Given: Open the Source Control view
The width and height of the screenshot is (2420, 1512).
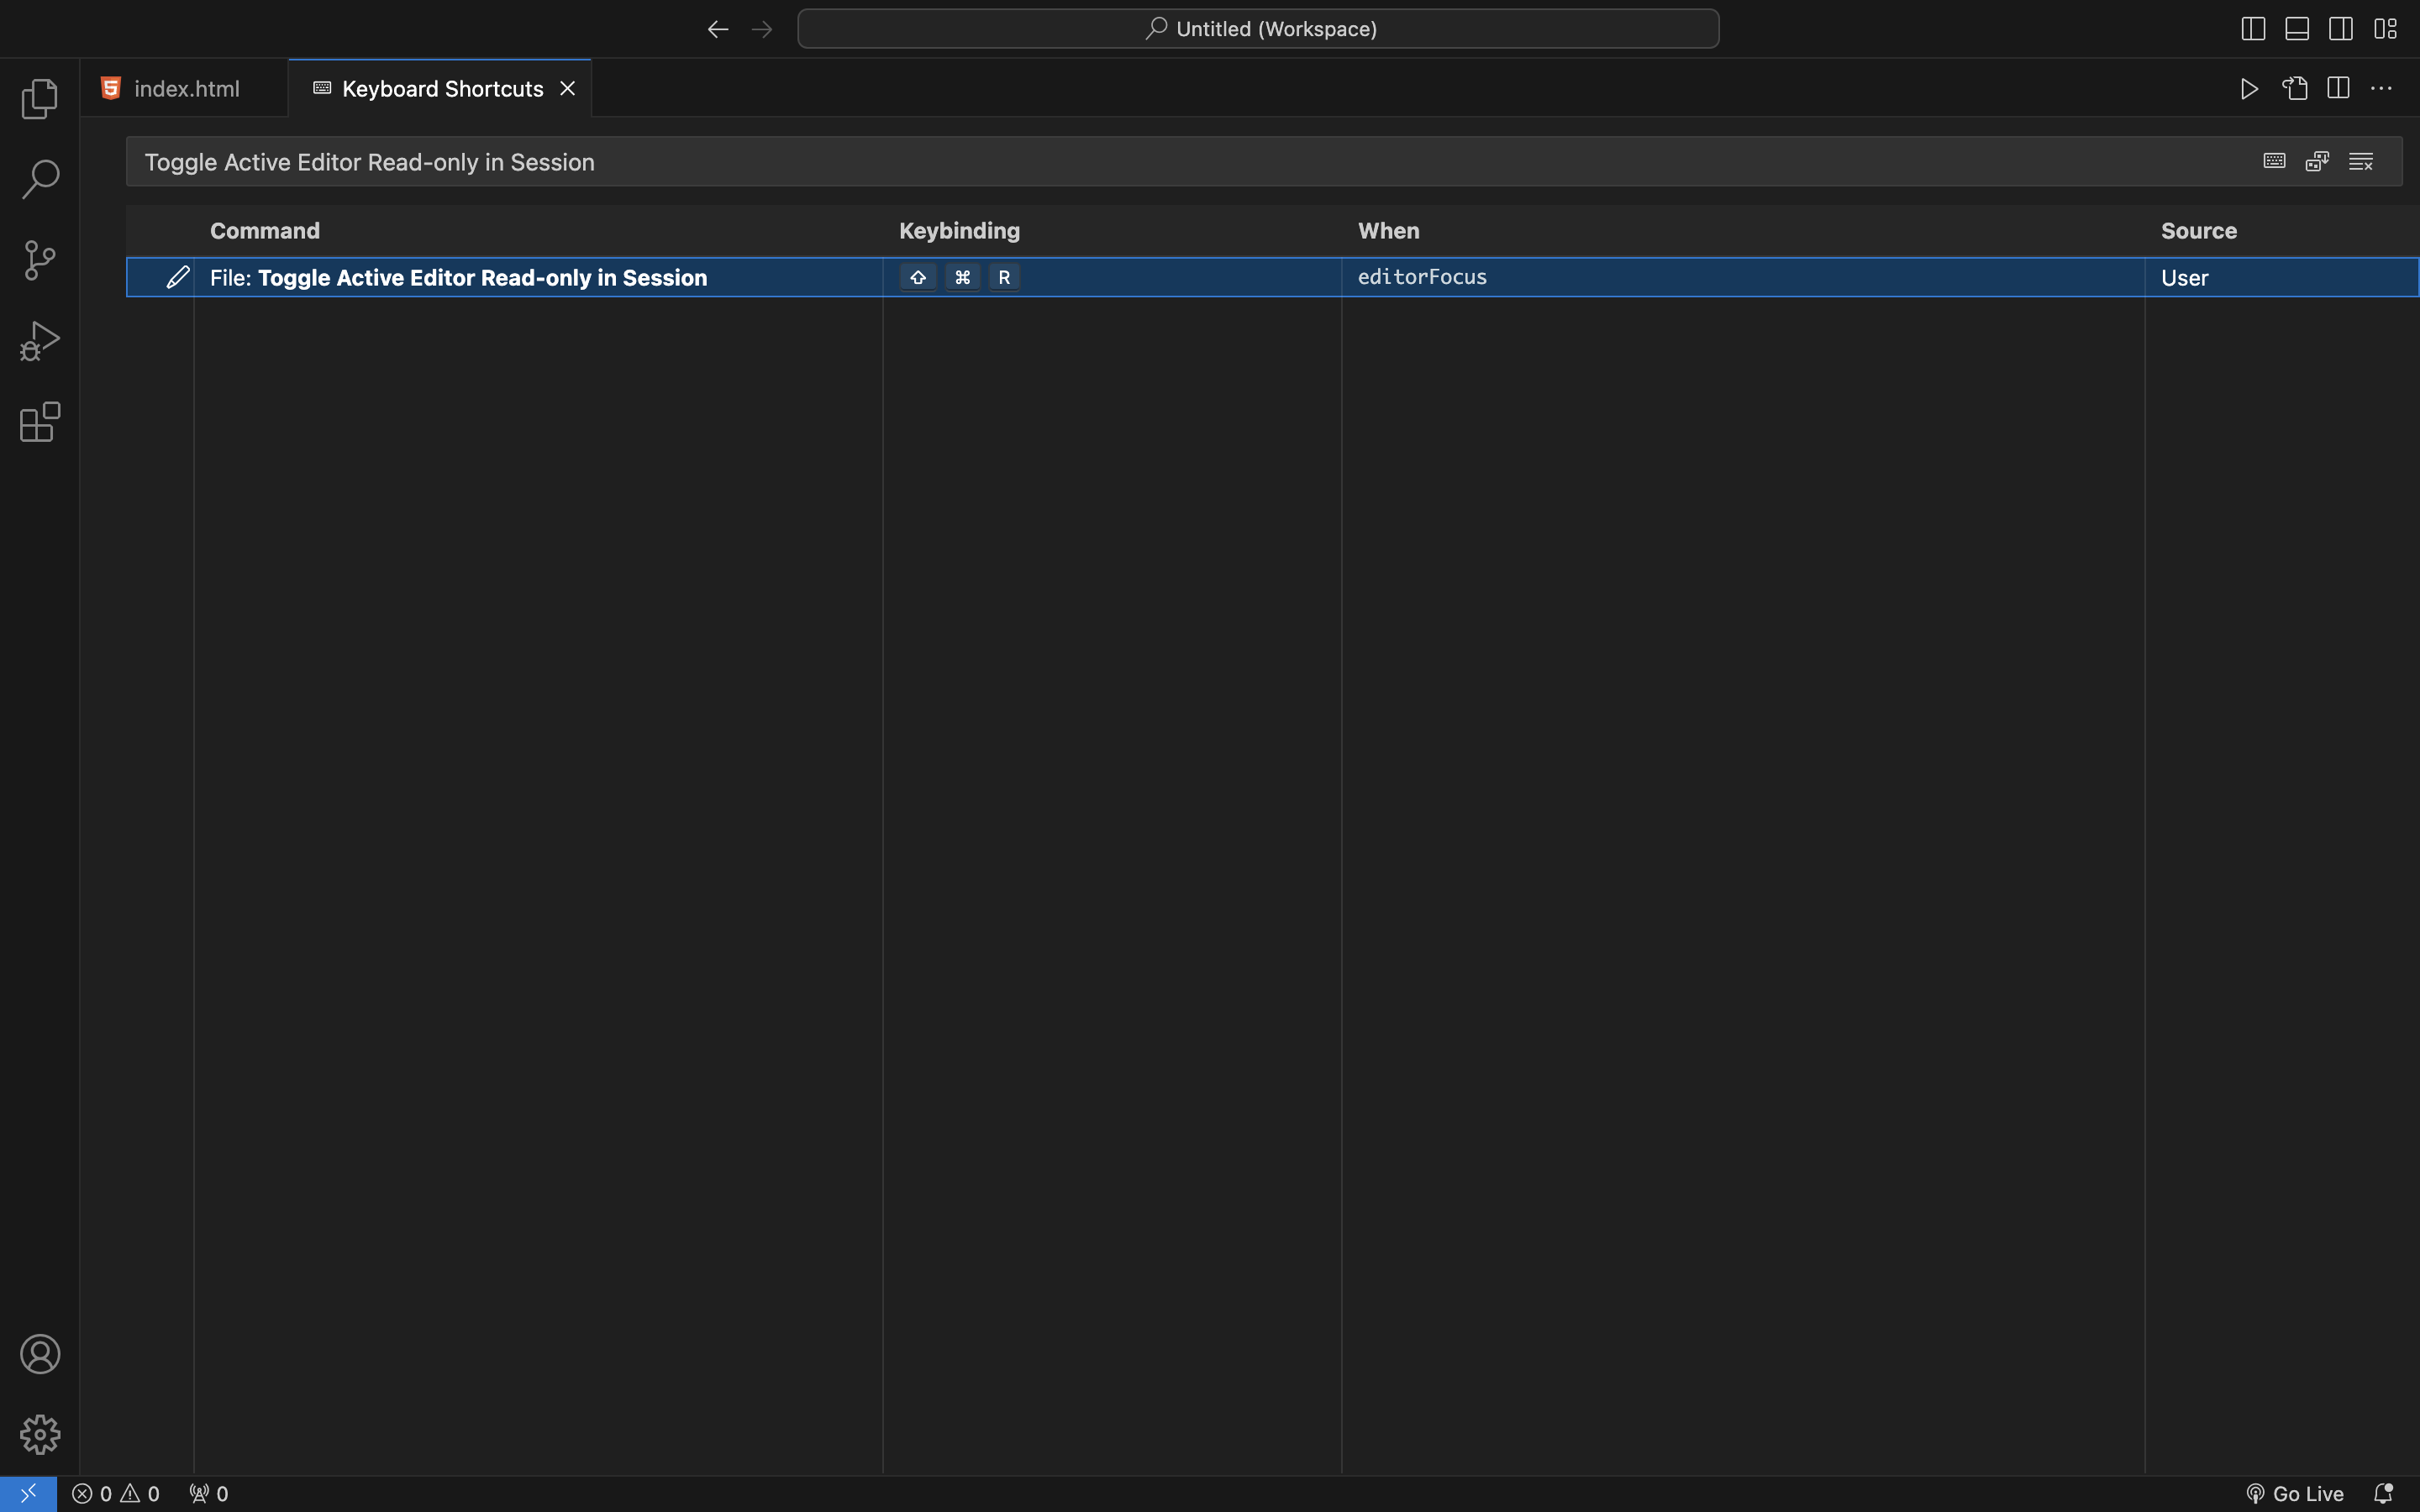Looking at the screenshot, I should pyautogui.click(x=40, y=260).
